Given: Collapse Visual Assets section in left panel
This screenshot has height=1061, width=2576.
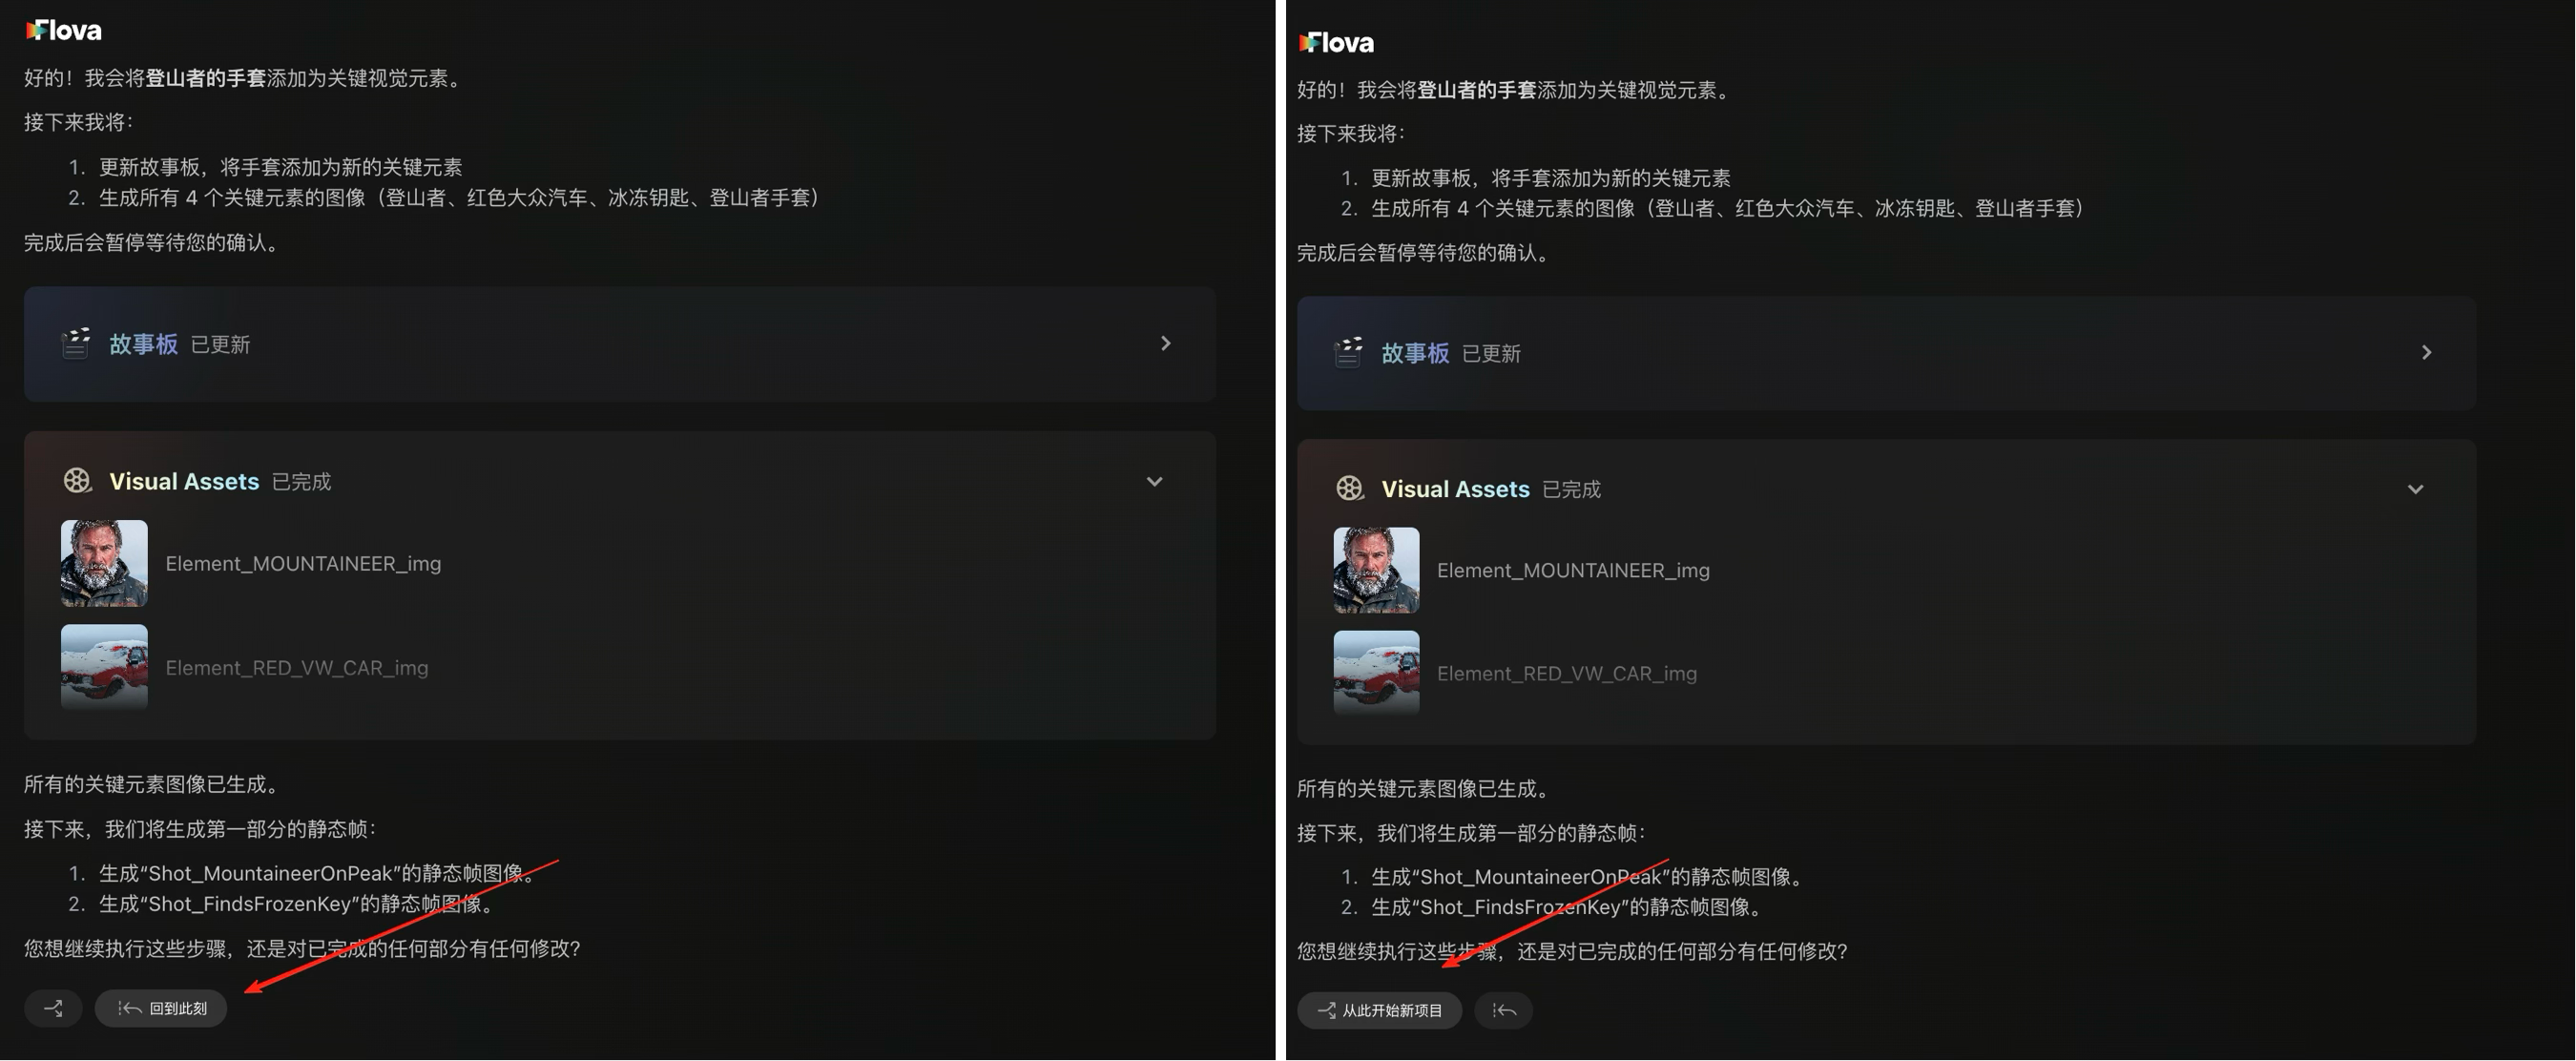Looking at the screenshot, I should pyautogui.click(x=1154, y=481).
